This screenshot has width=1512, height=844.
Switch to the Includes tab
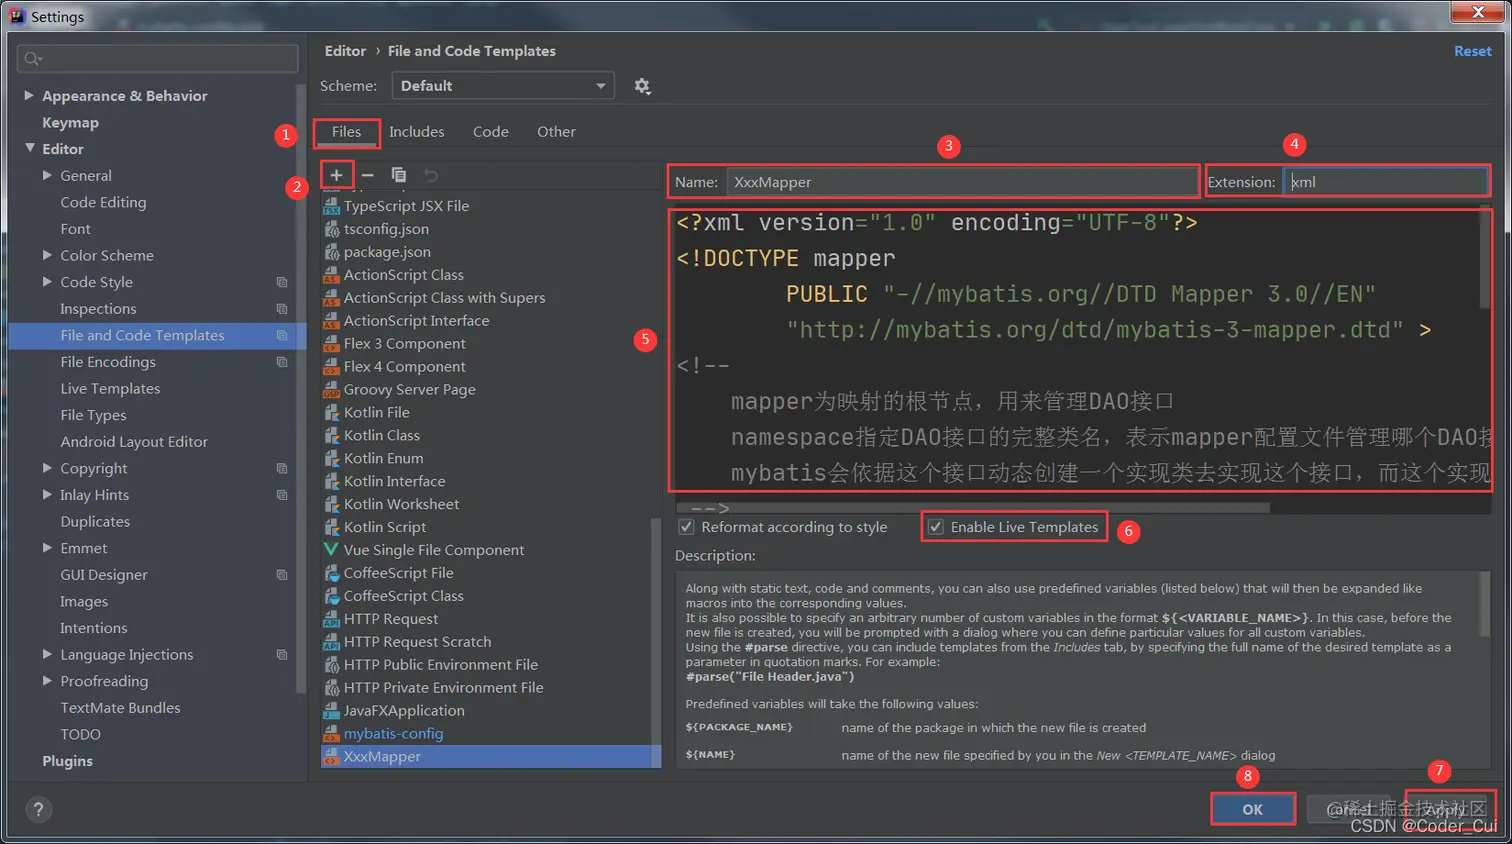416,131
